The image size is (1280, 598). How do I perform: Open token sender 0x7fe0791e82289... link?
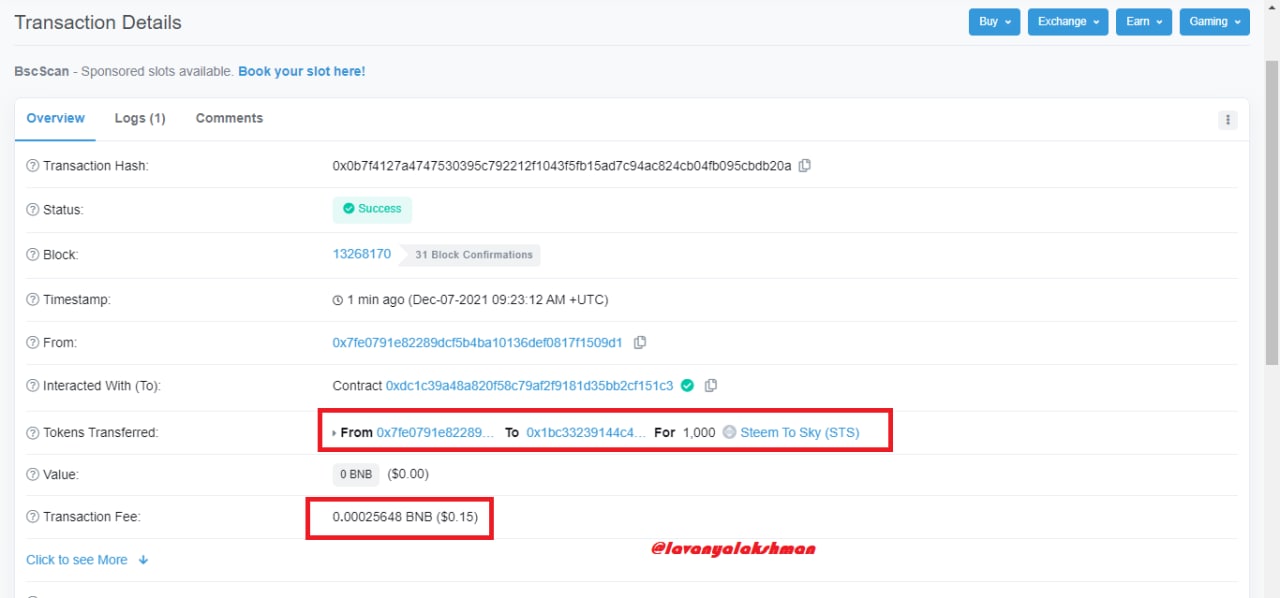[435, 433]
